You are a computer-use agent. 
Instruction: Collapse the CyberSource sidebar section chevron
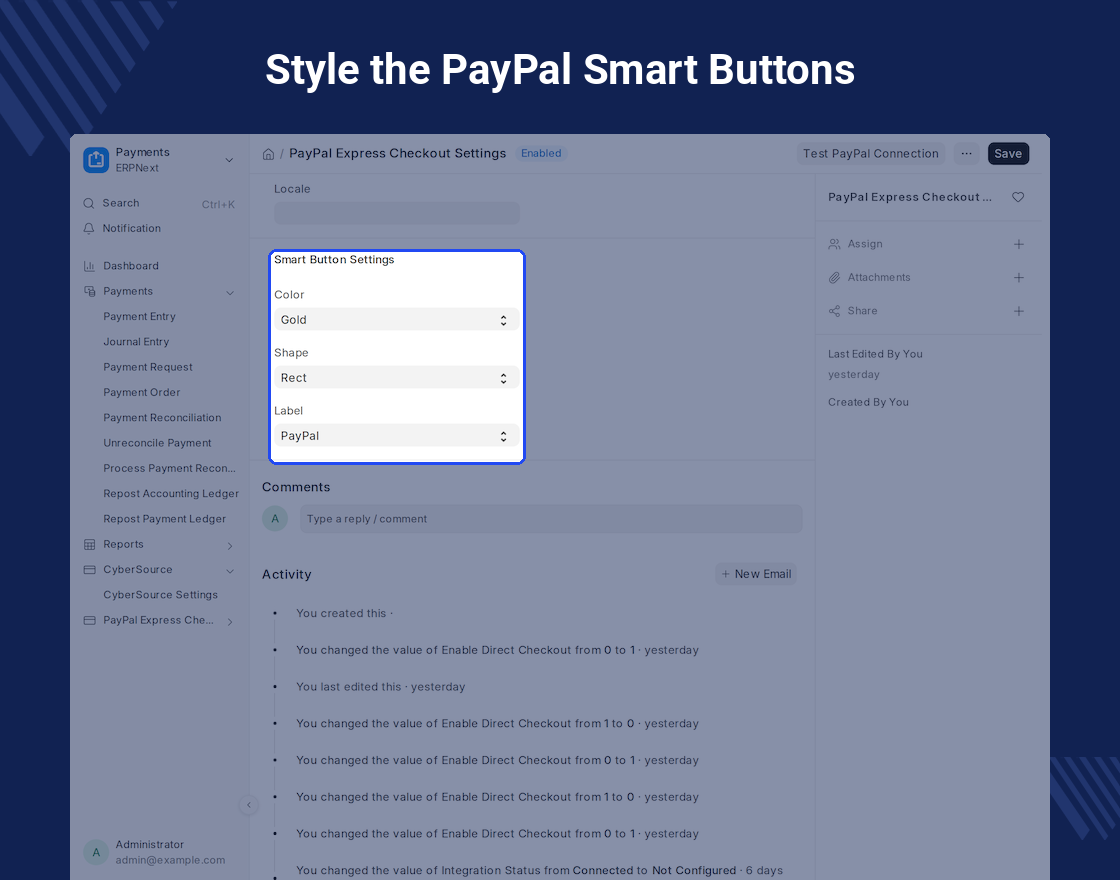[x=230, y=571]
